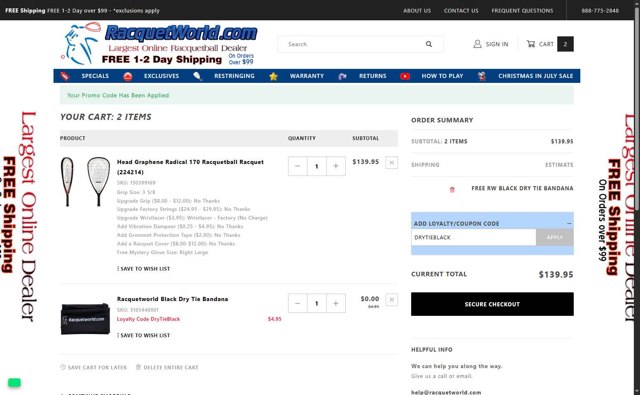This screenshot has width=640, height=395.
Task: Click Your Promo Code Has Been Applied message
Action: pyautogui.click(x=118, y=95)
